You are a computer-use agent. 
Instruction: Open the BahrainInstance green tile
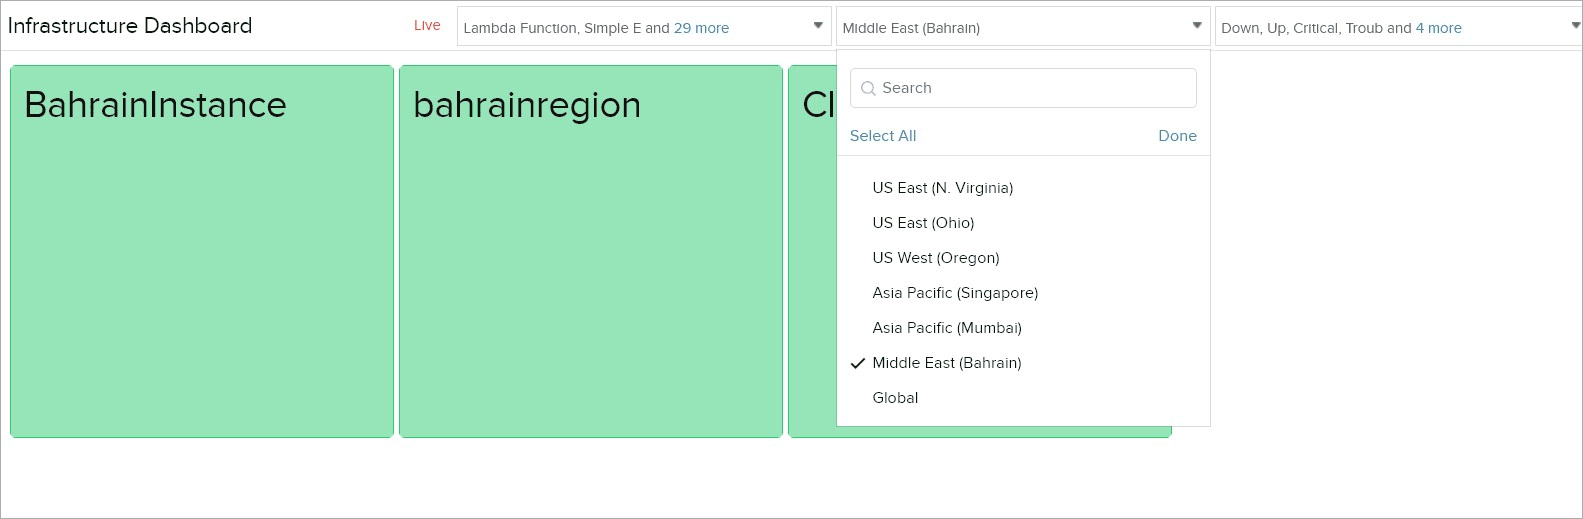click(x=201, y=251)
